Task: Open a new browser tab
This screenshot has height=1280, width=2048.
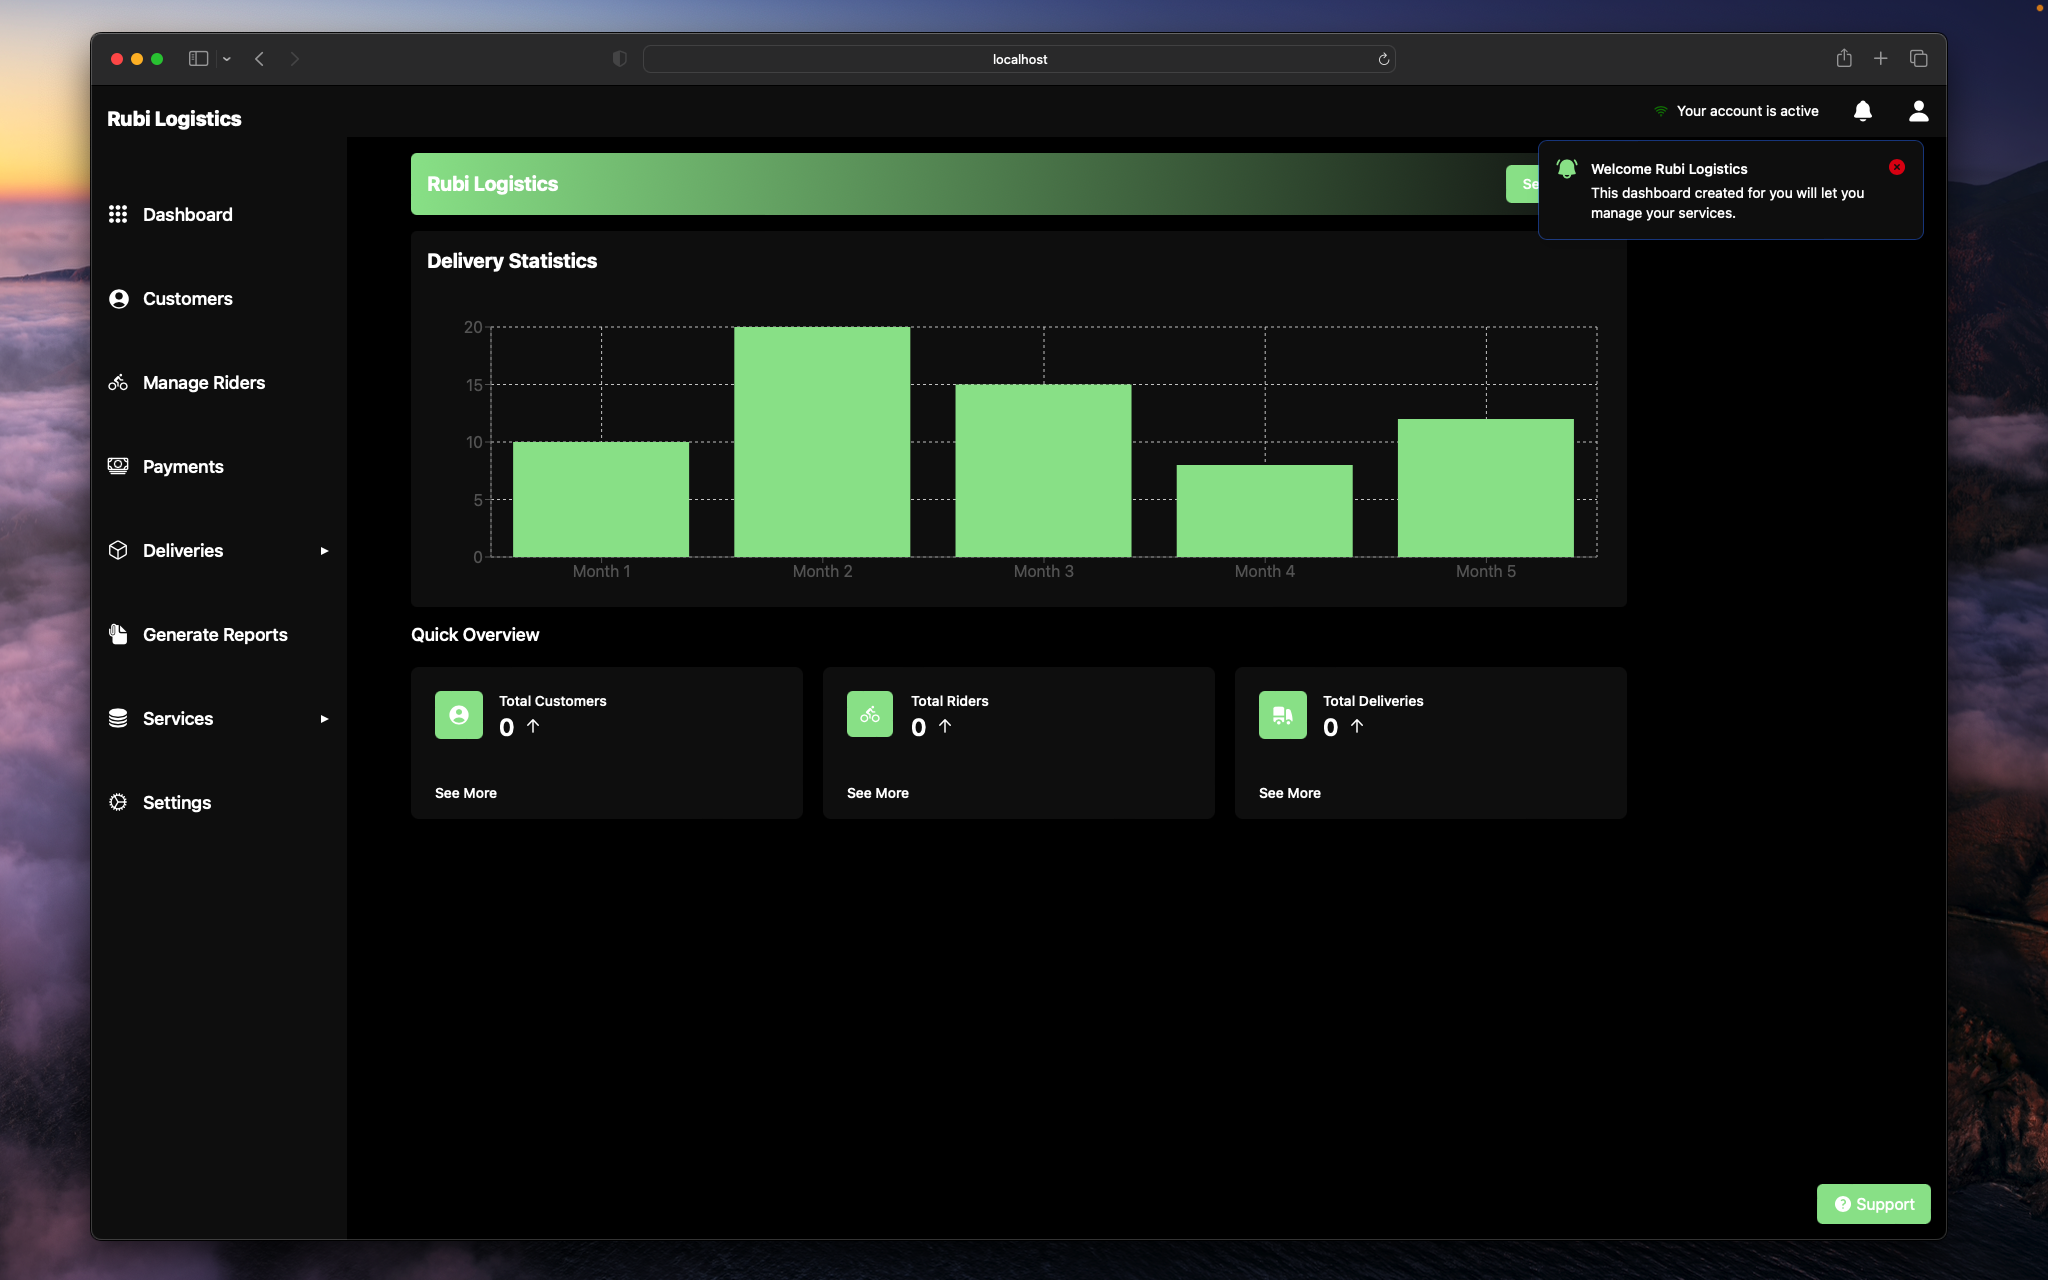Action: [1880, 59]
